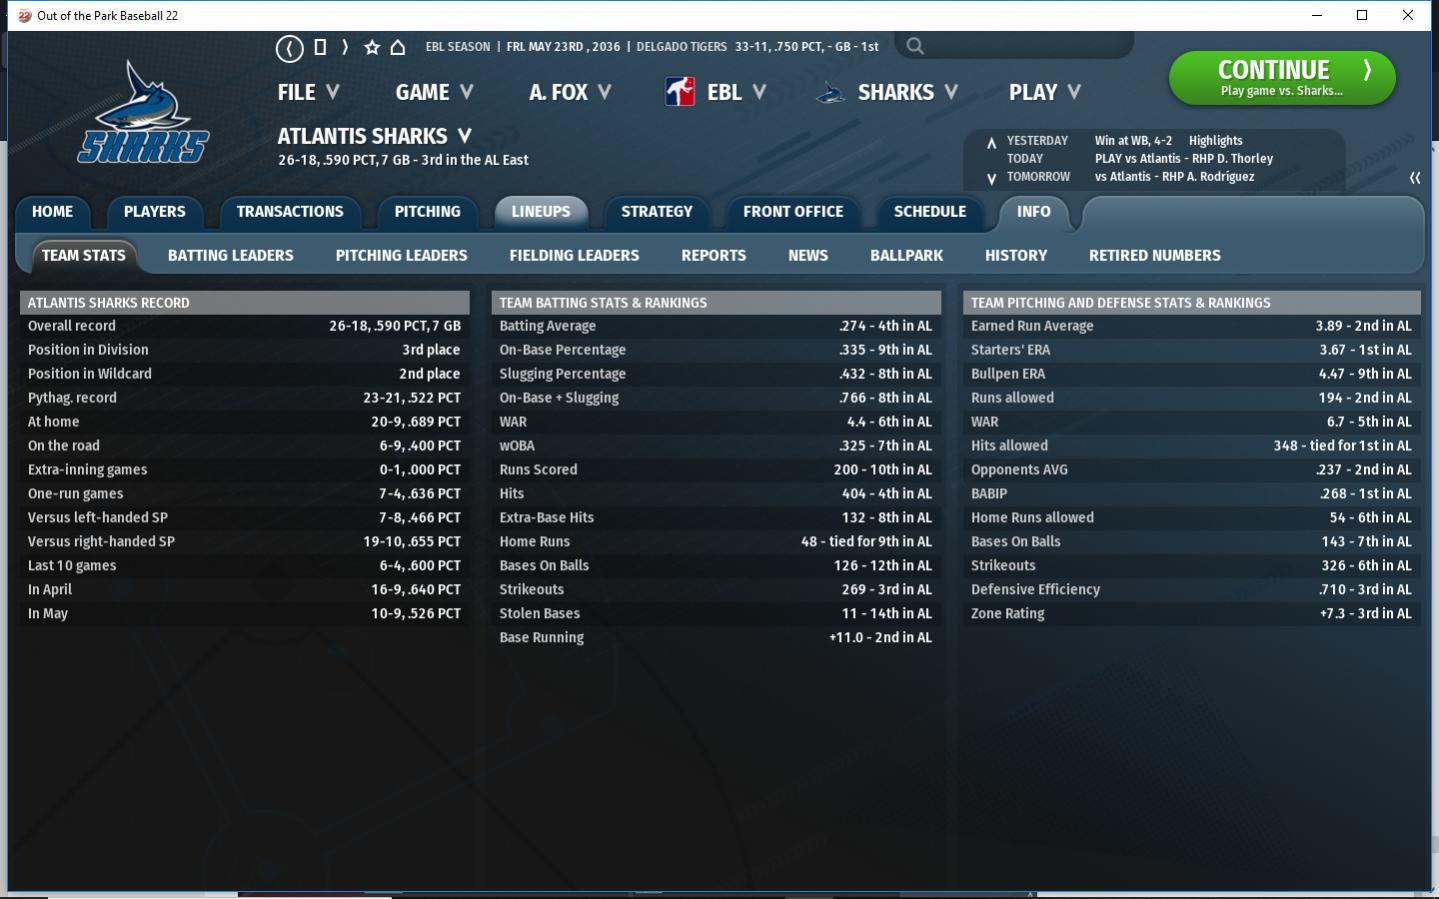Click the 'Stolen Bases' stat row
The image size is (1439, 899).
[x=716, y=614]
